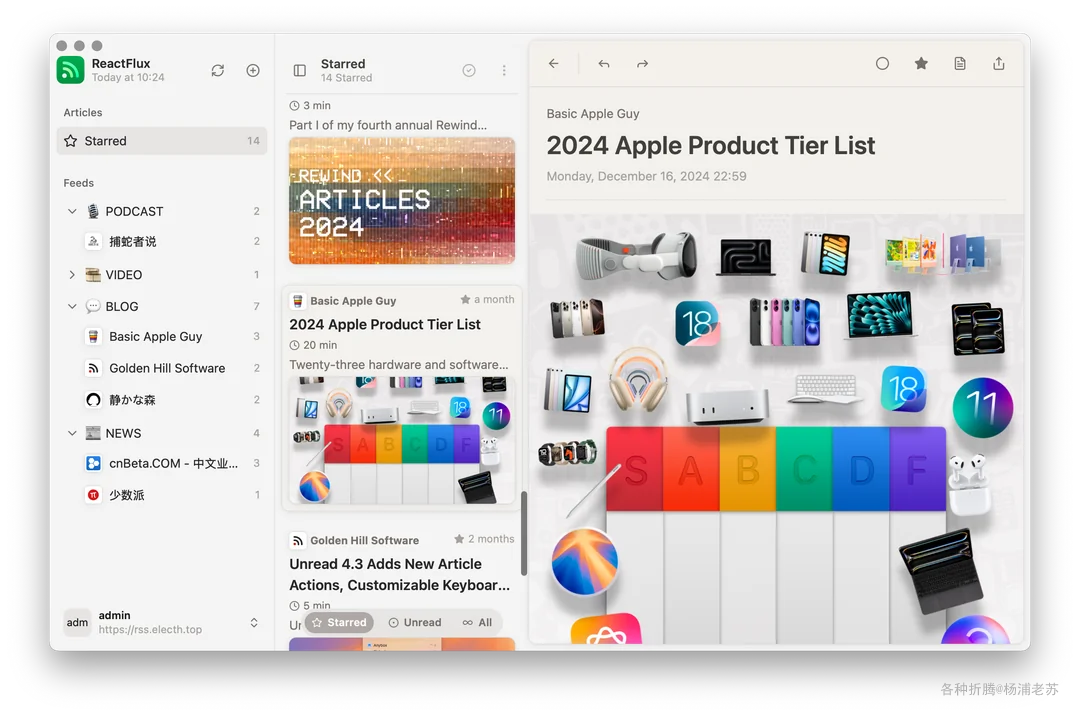1080x716 pixels.
Task: Open the 捕蛇者说 feed
Action: pos(162,242)
